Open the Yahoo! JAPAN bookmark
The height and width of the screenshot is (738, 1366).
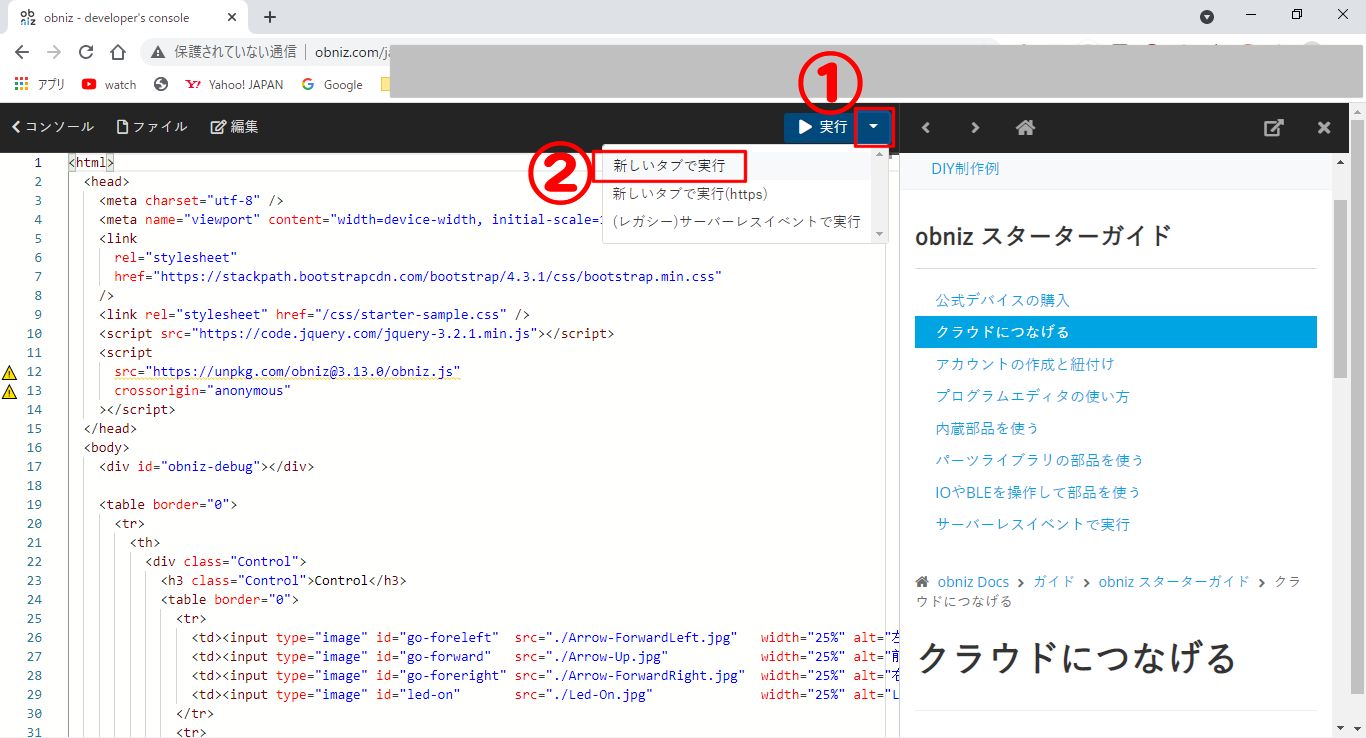tap(236, 85)
